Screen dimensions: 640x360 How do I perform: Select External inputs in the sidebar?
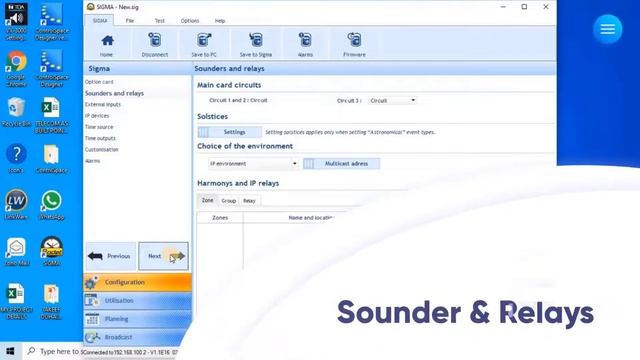[103, 104]
